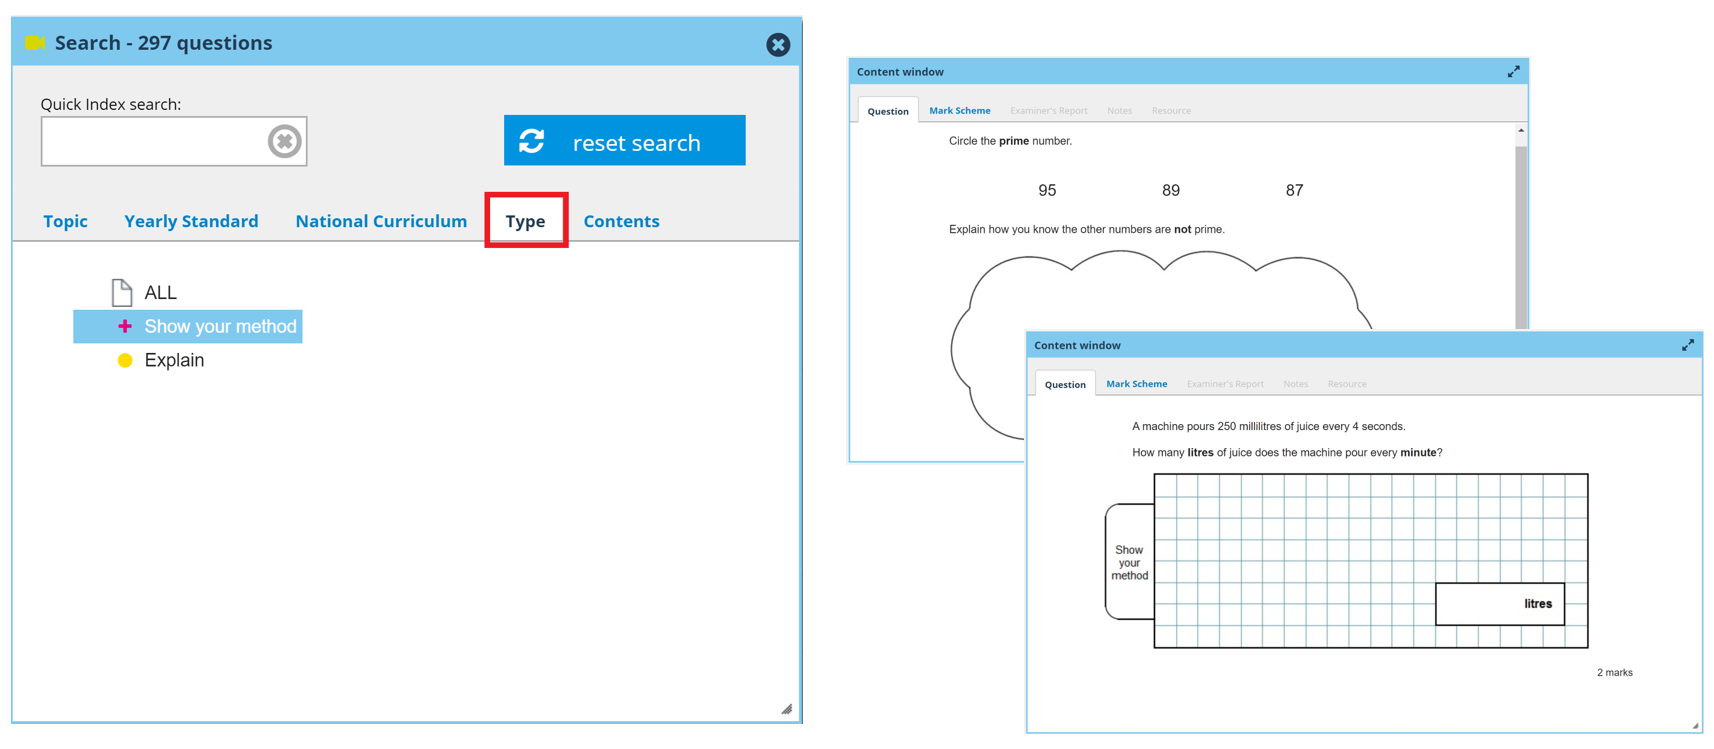Viewport: 1714px width, 749px height.
Task: Expand the juice question content window
Action: (1687, 345)
